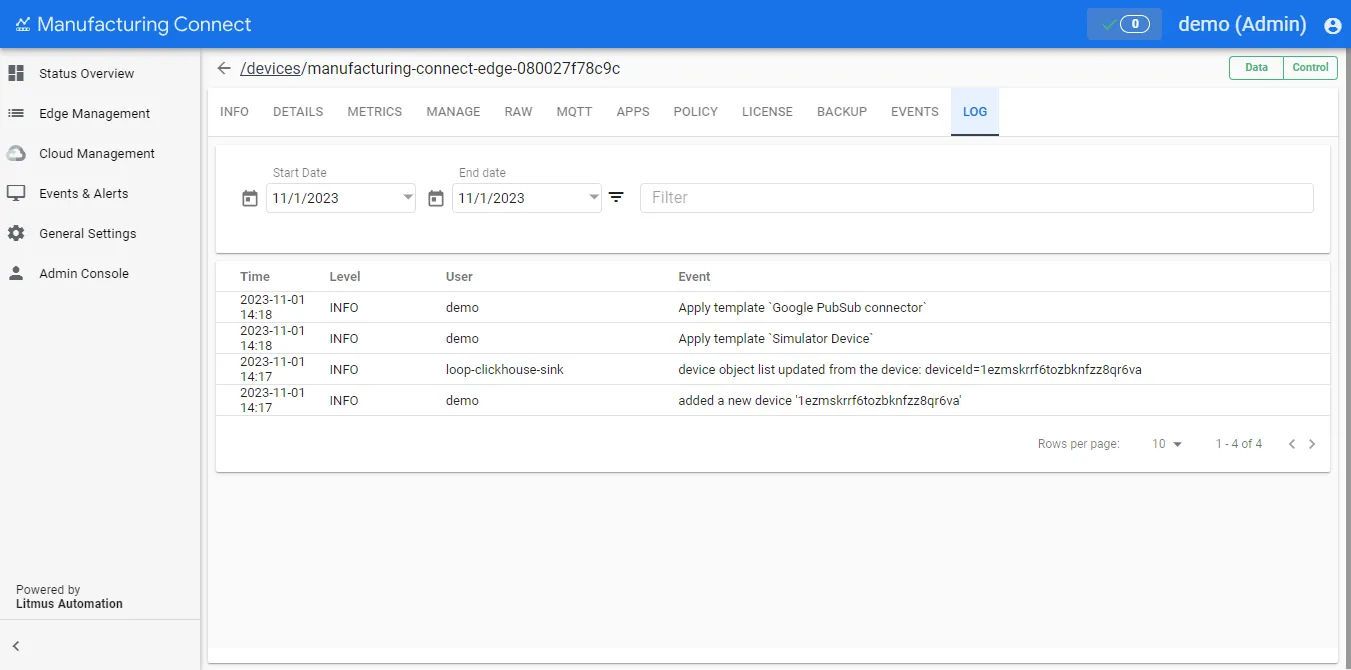The height and width of the screenshot is (670, 1351).
Task: Open the RAW tab
Action: (518, 112)
